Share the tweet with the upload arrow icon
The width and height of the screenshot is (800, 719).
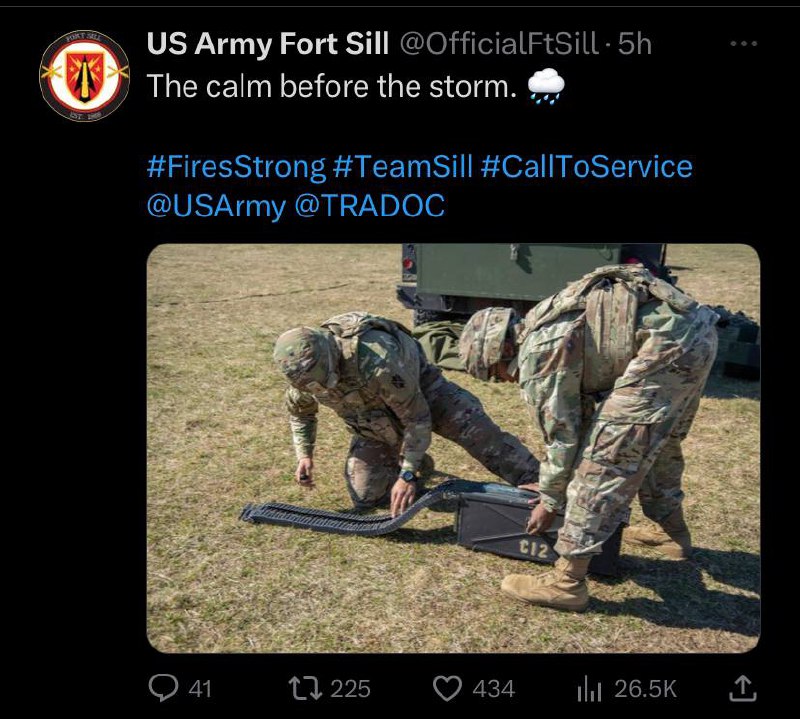(x=742, y=688)
